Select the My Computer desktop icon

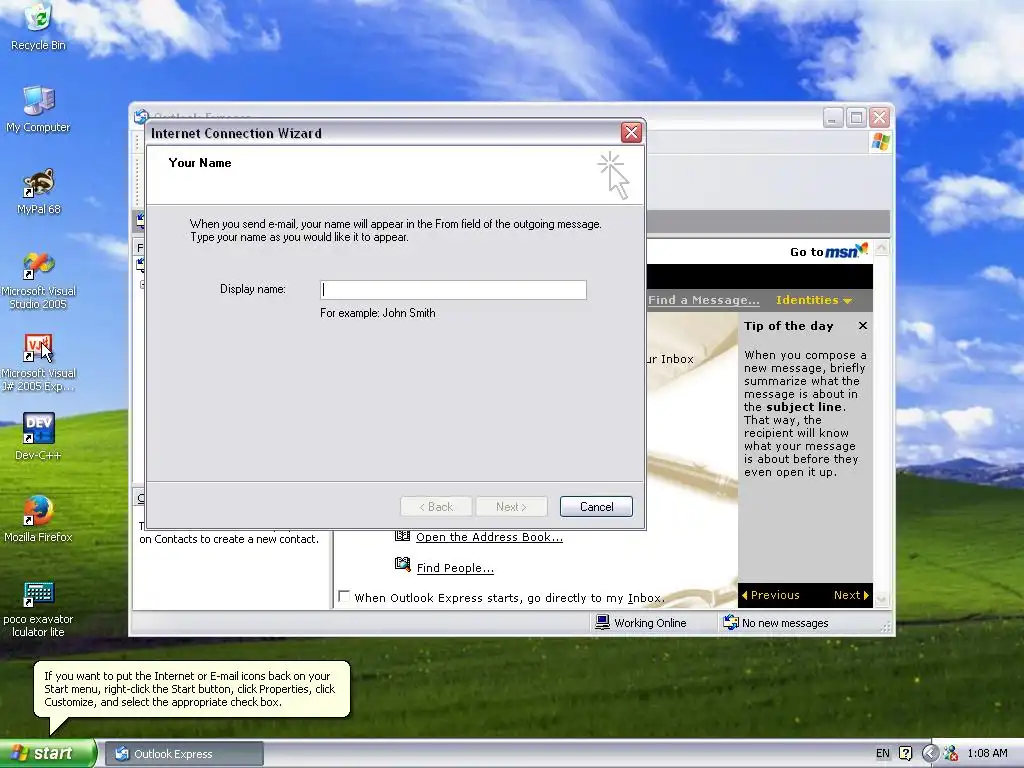coord(39,109)
